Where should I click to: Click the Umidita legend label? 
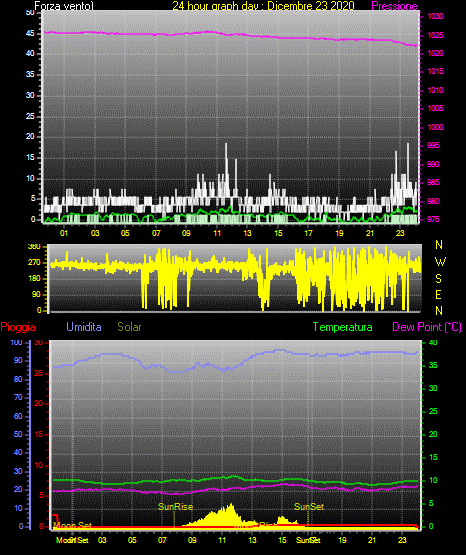point(84,326)
